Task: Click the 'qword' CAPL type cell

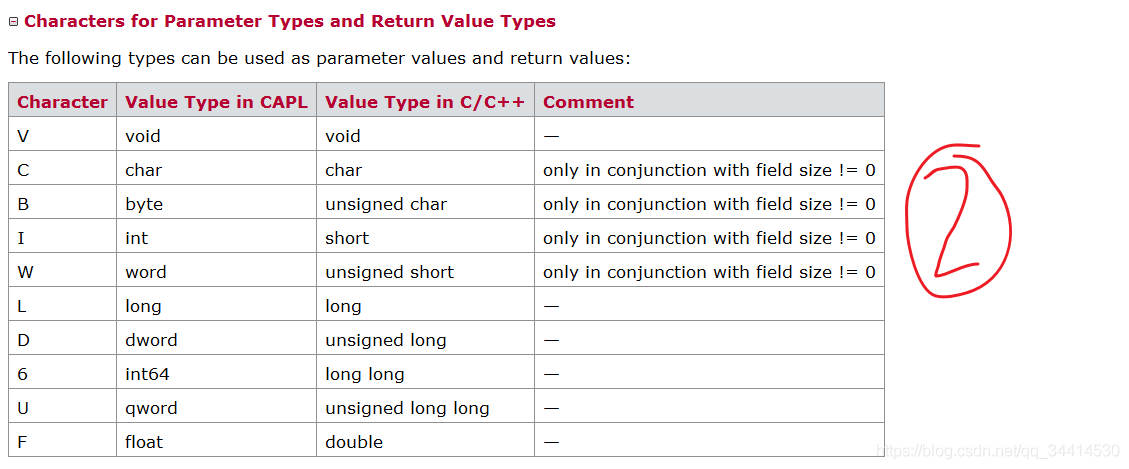Action: coord(216,408)
